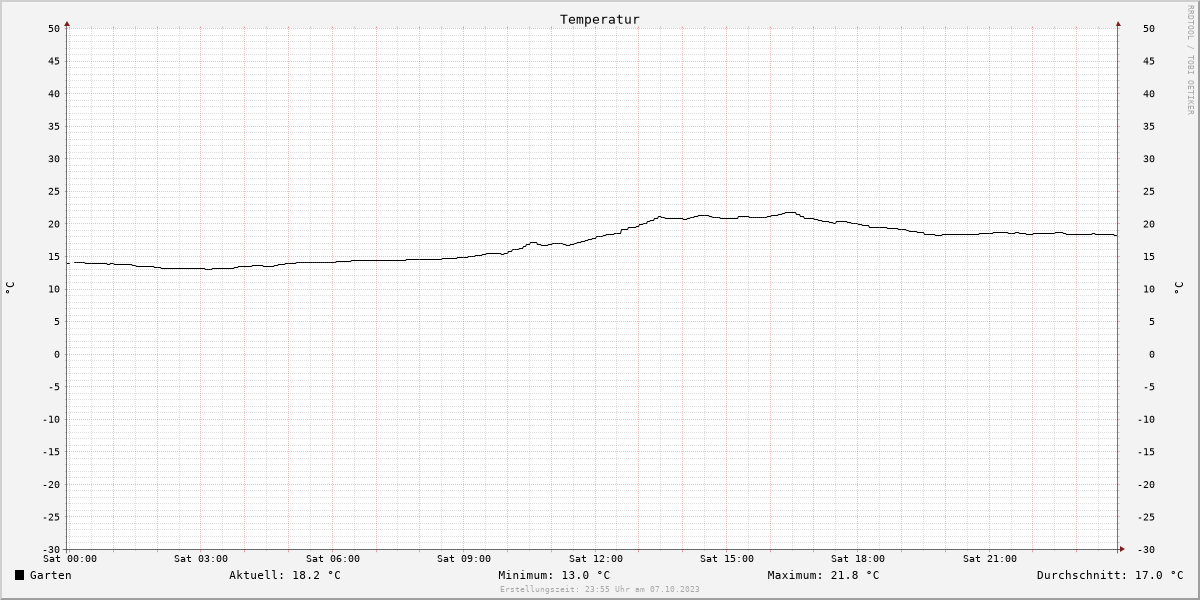Click the Sat 03:00 time axis label
This screenshot has height=600, width=1200.
(x=201, y=559)
